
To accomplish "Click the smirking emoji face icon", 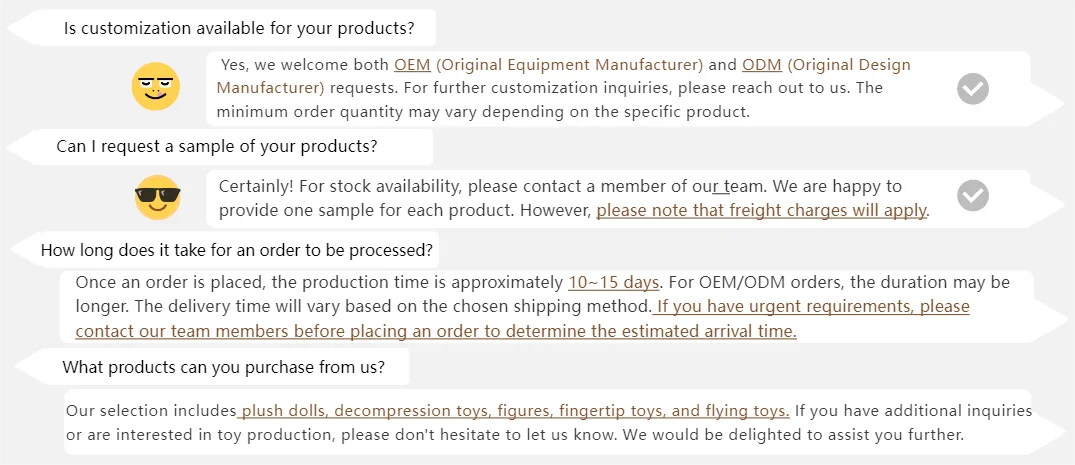I will point(156,86).
